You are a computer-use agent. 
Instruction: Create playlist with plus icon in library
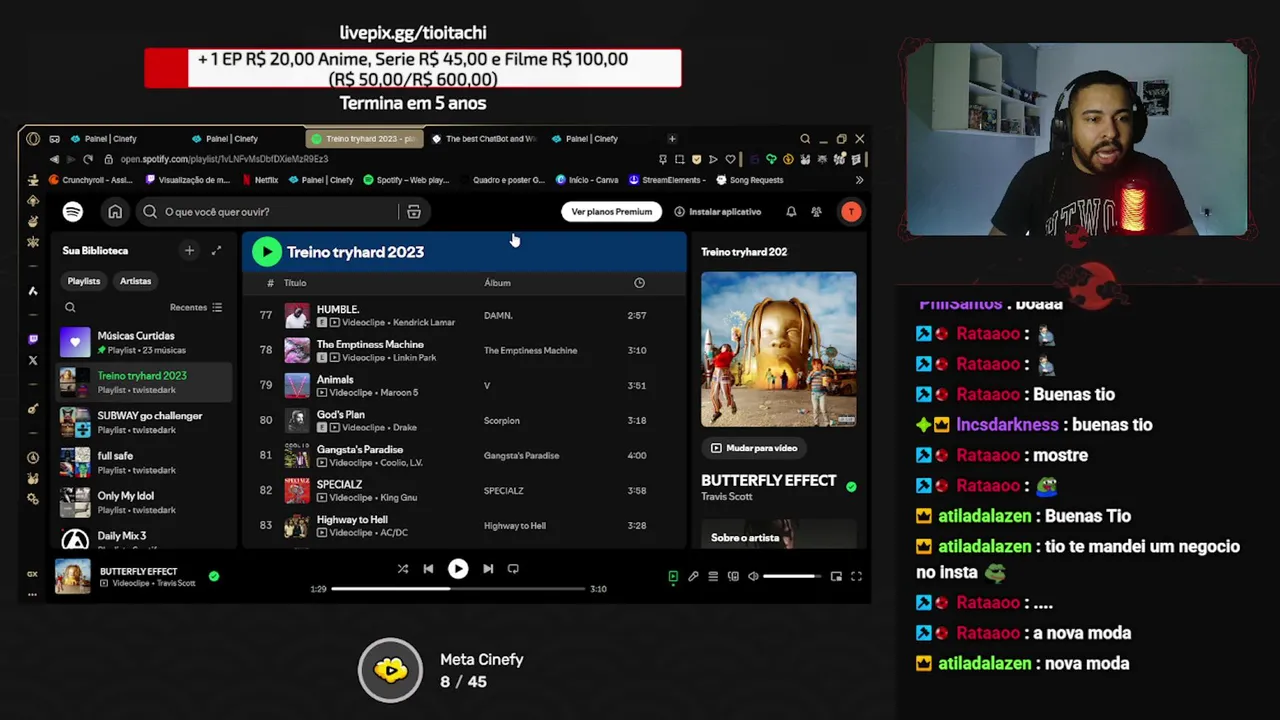pyautogui.click(x=189, y=251)
